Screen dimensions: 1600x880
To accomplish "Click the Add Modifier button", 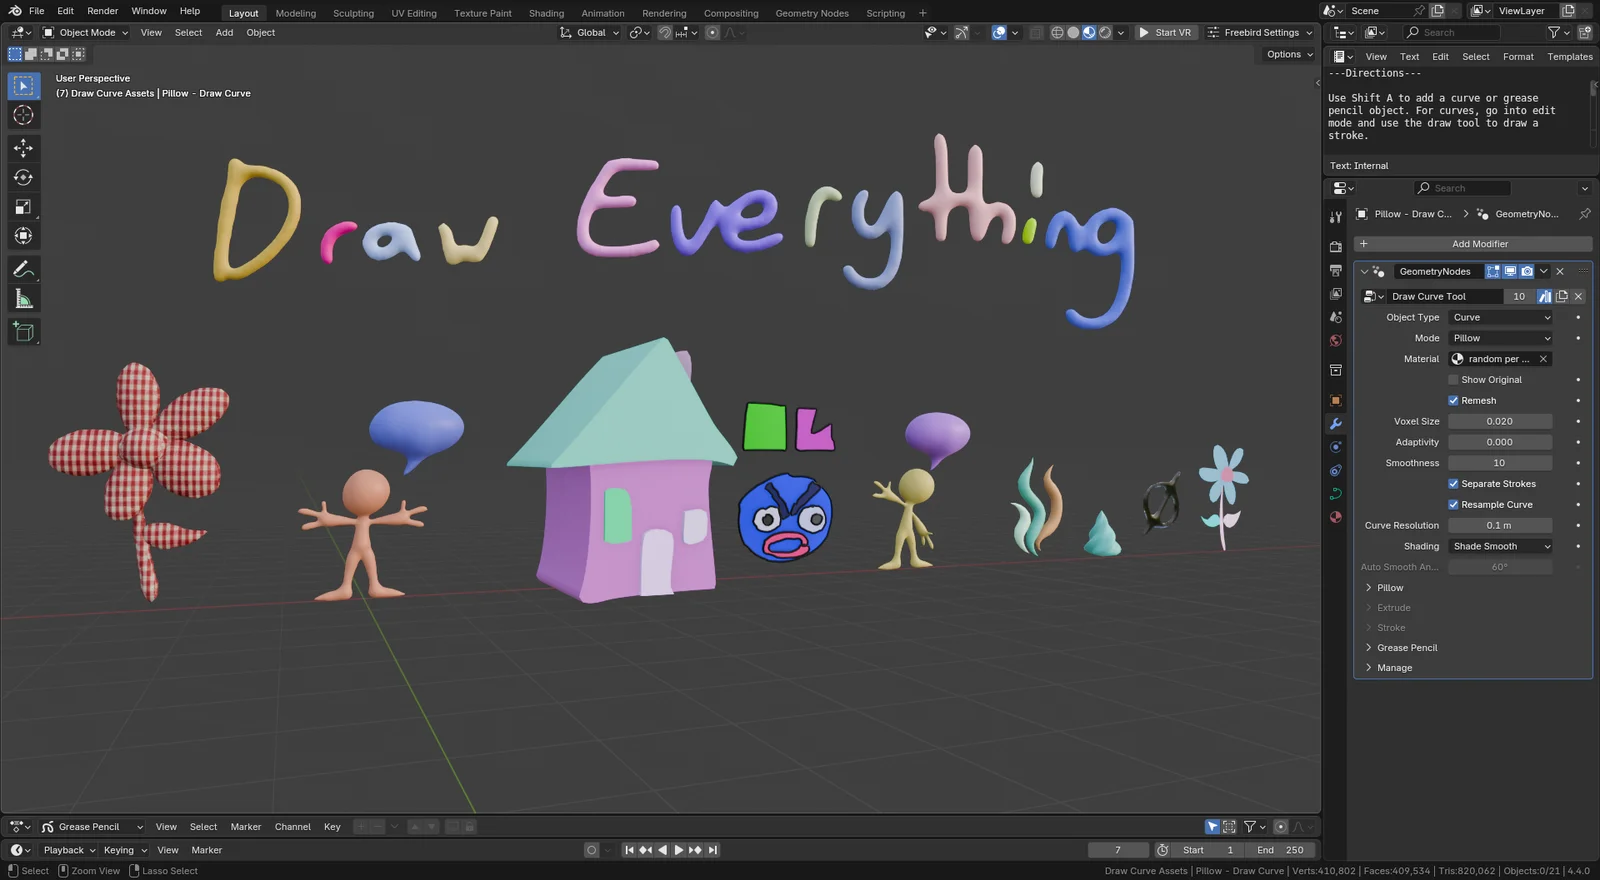I will coord(1472,244).
